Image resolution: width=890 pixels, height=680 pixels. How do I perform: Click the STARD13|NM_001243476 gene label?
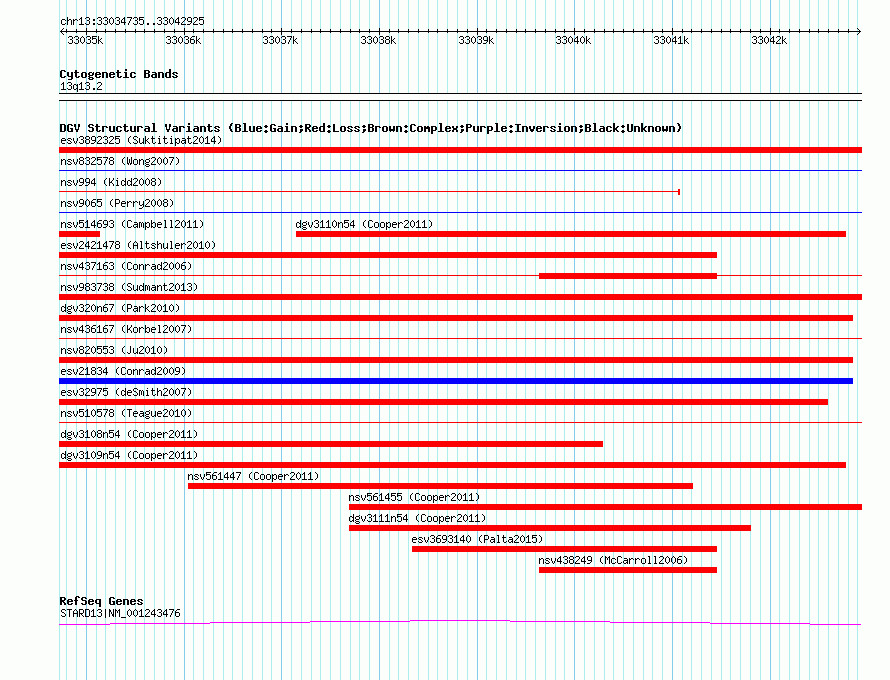pos(120,614)
